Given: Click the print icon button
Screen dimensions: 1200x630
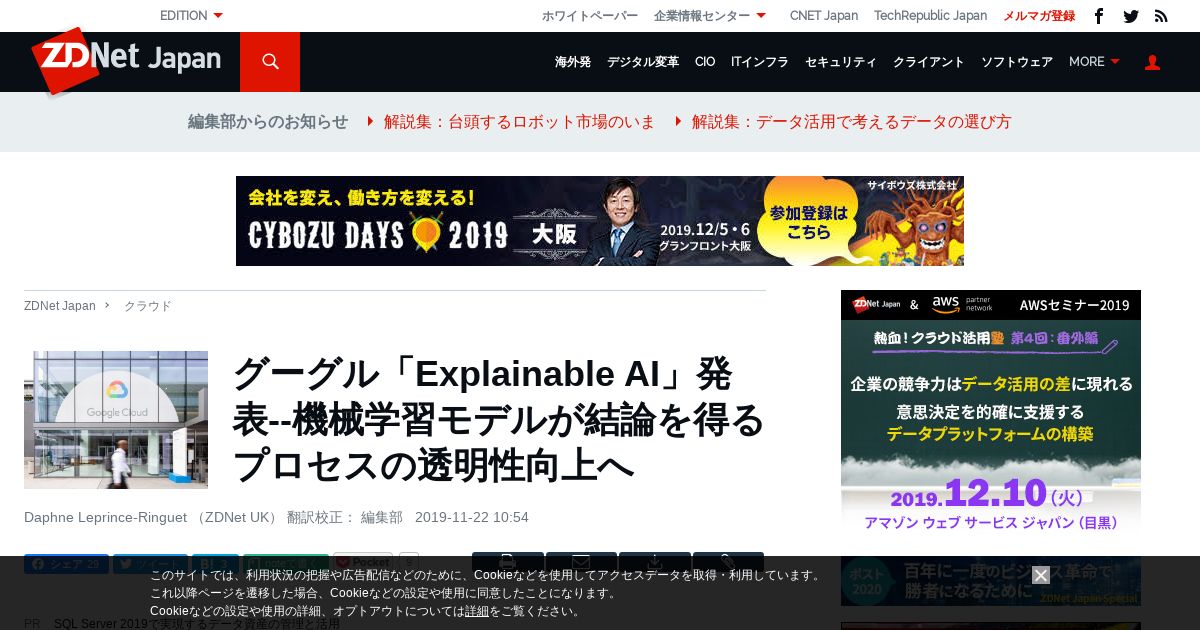Looking at the screenshot, I should click(x=508, y=562).
